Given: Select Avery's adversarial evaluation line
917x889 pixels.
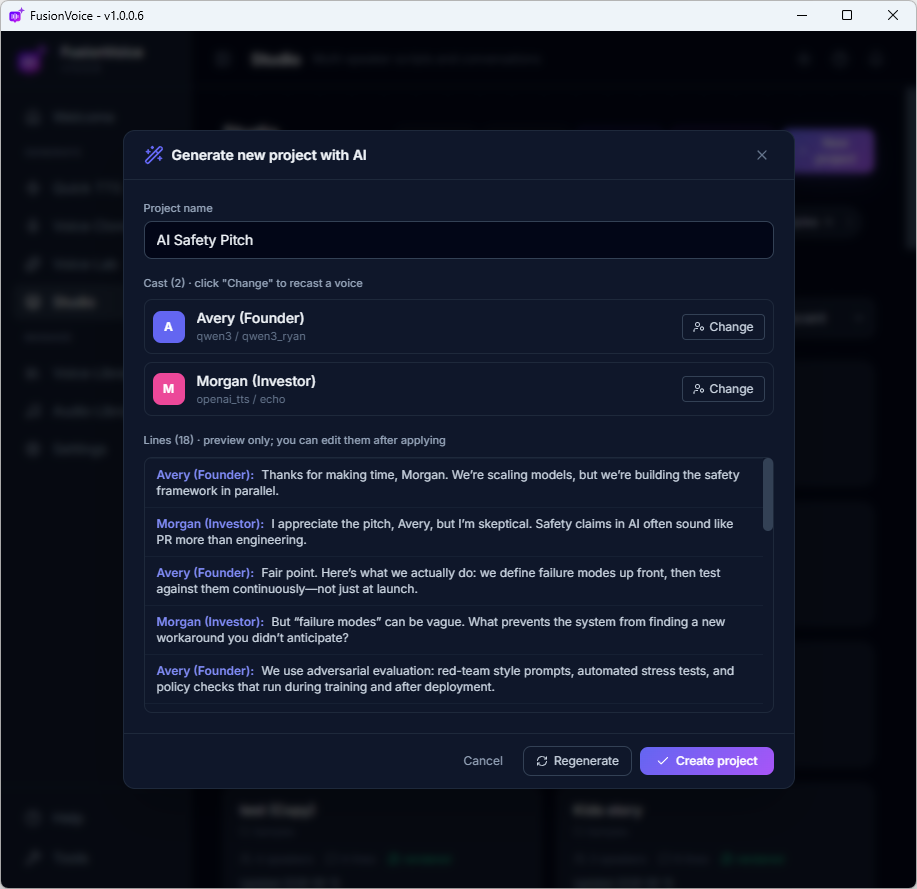Looking at the screenshot, I should [453, 679].
